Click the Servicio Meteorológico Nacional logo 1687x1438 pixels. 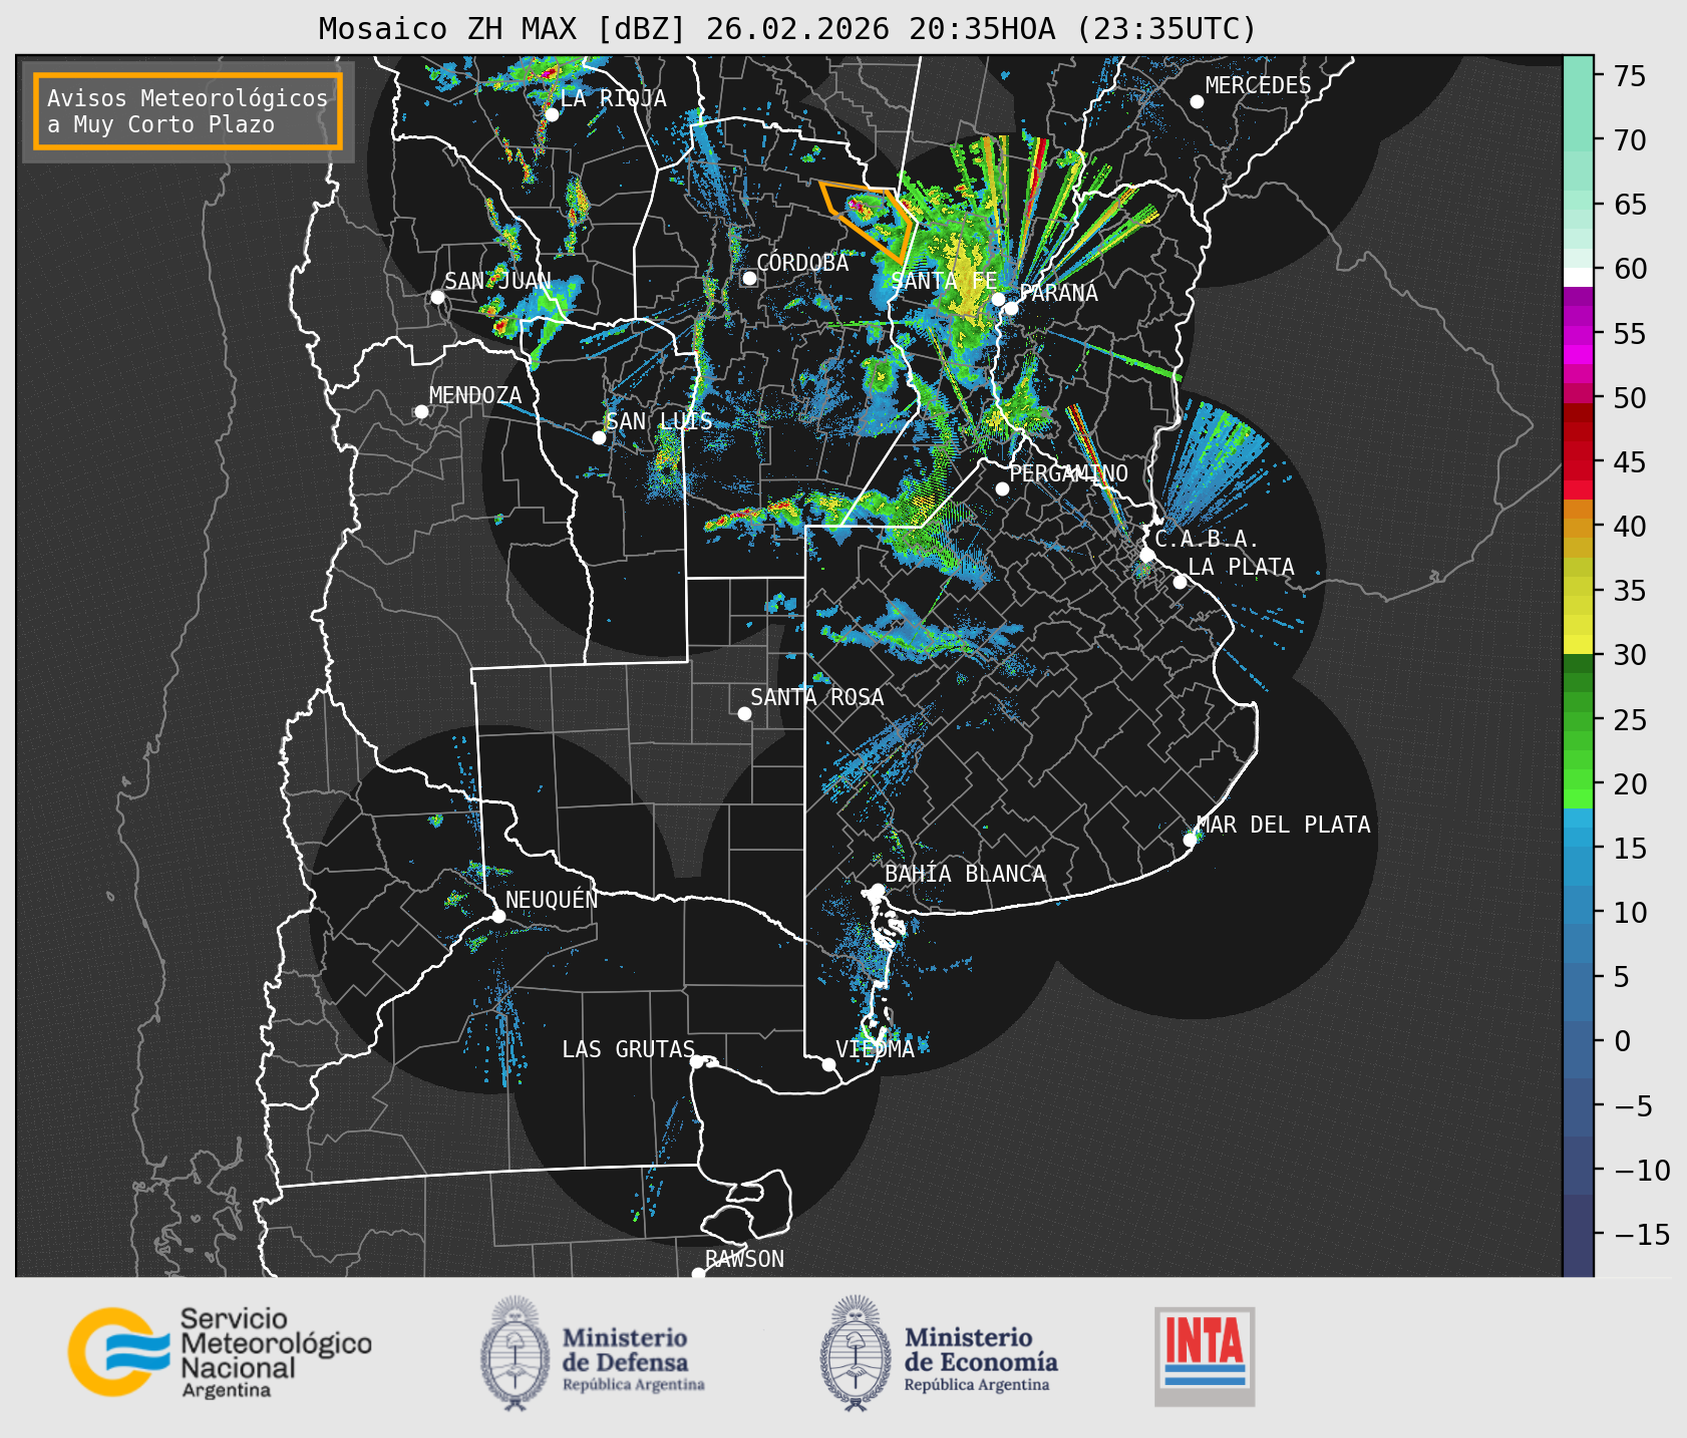click(x=219, y=1352)
